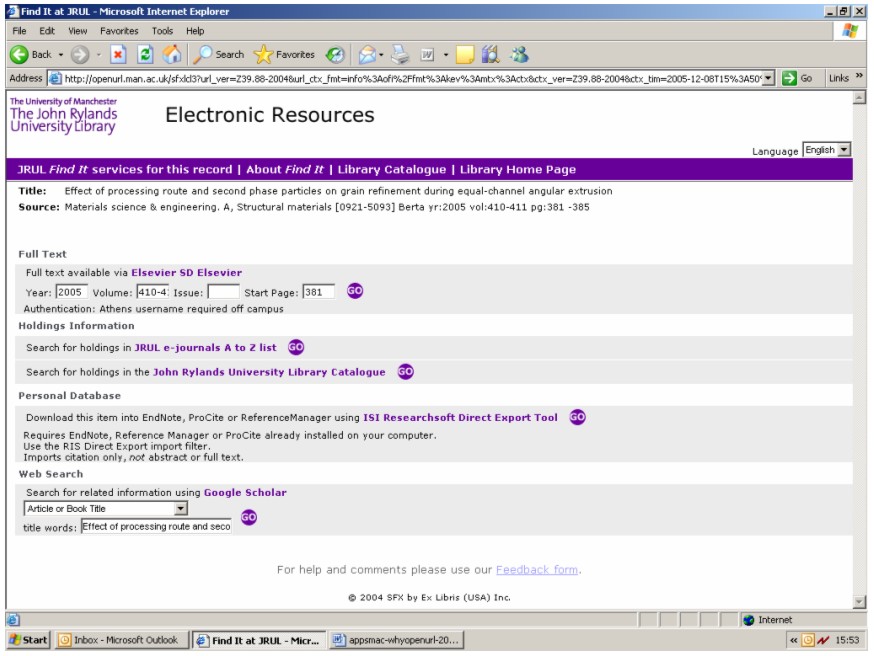Image resolution: width=874 pixels, height=656 pixels.
Task: Click GO icon beside JRUL e-journals list
Action: pyautogui.click(x=296, y=347)
